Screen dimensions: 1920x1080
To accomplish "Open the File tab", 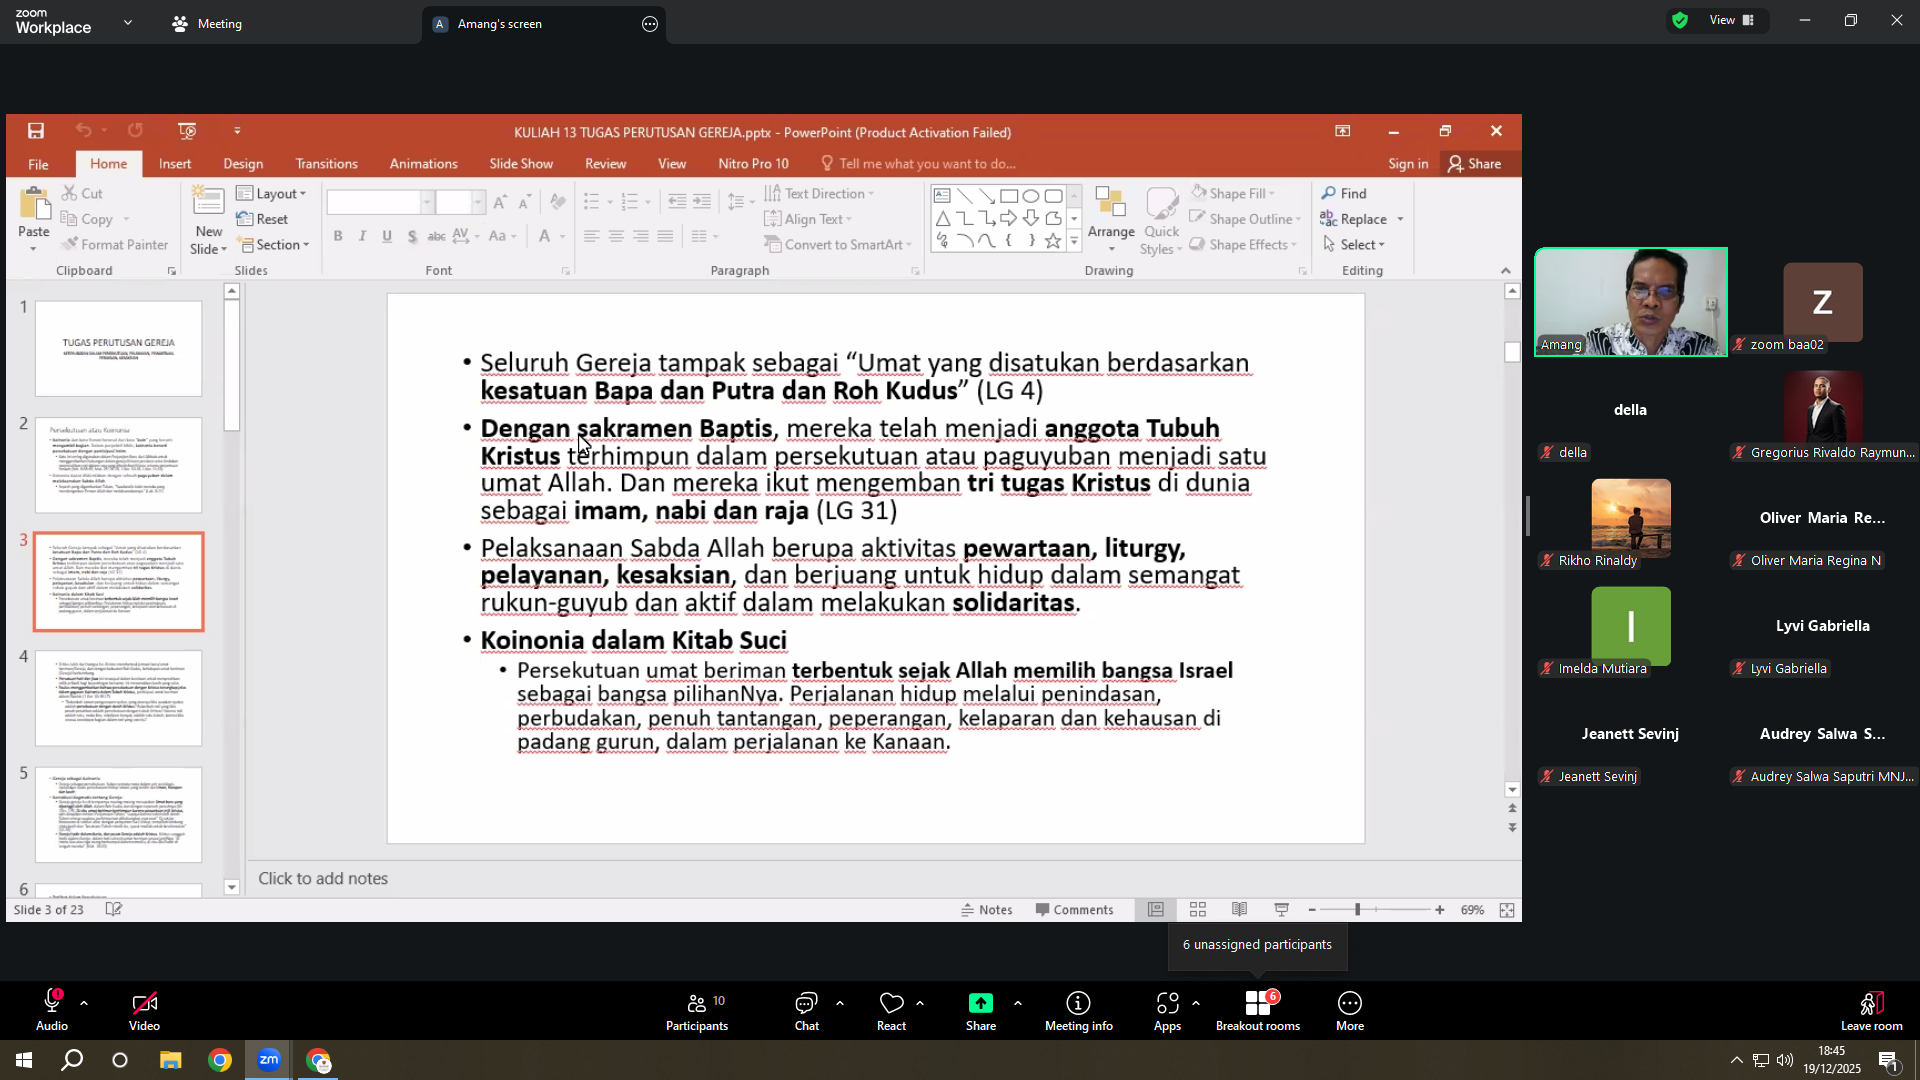I will [x=38, y=164].
